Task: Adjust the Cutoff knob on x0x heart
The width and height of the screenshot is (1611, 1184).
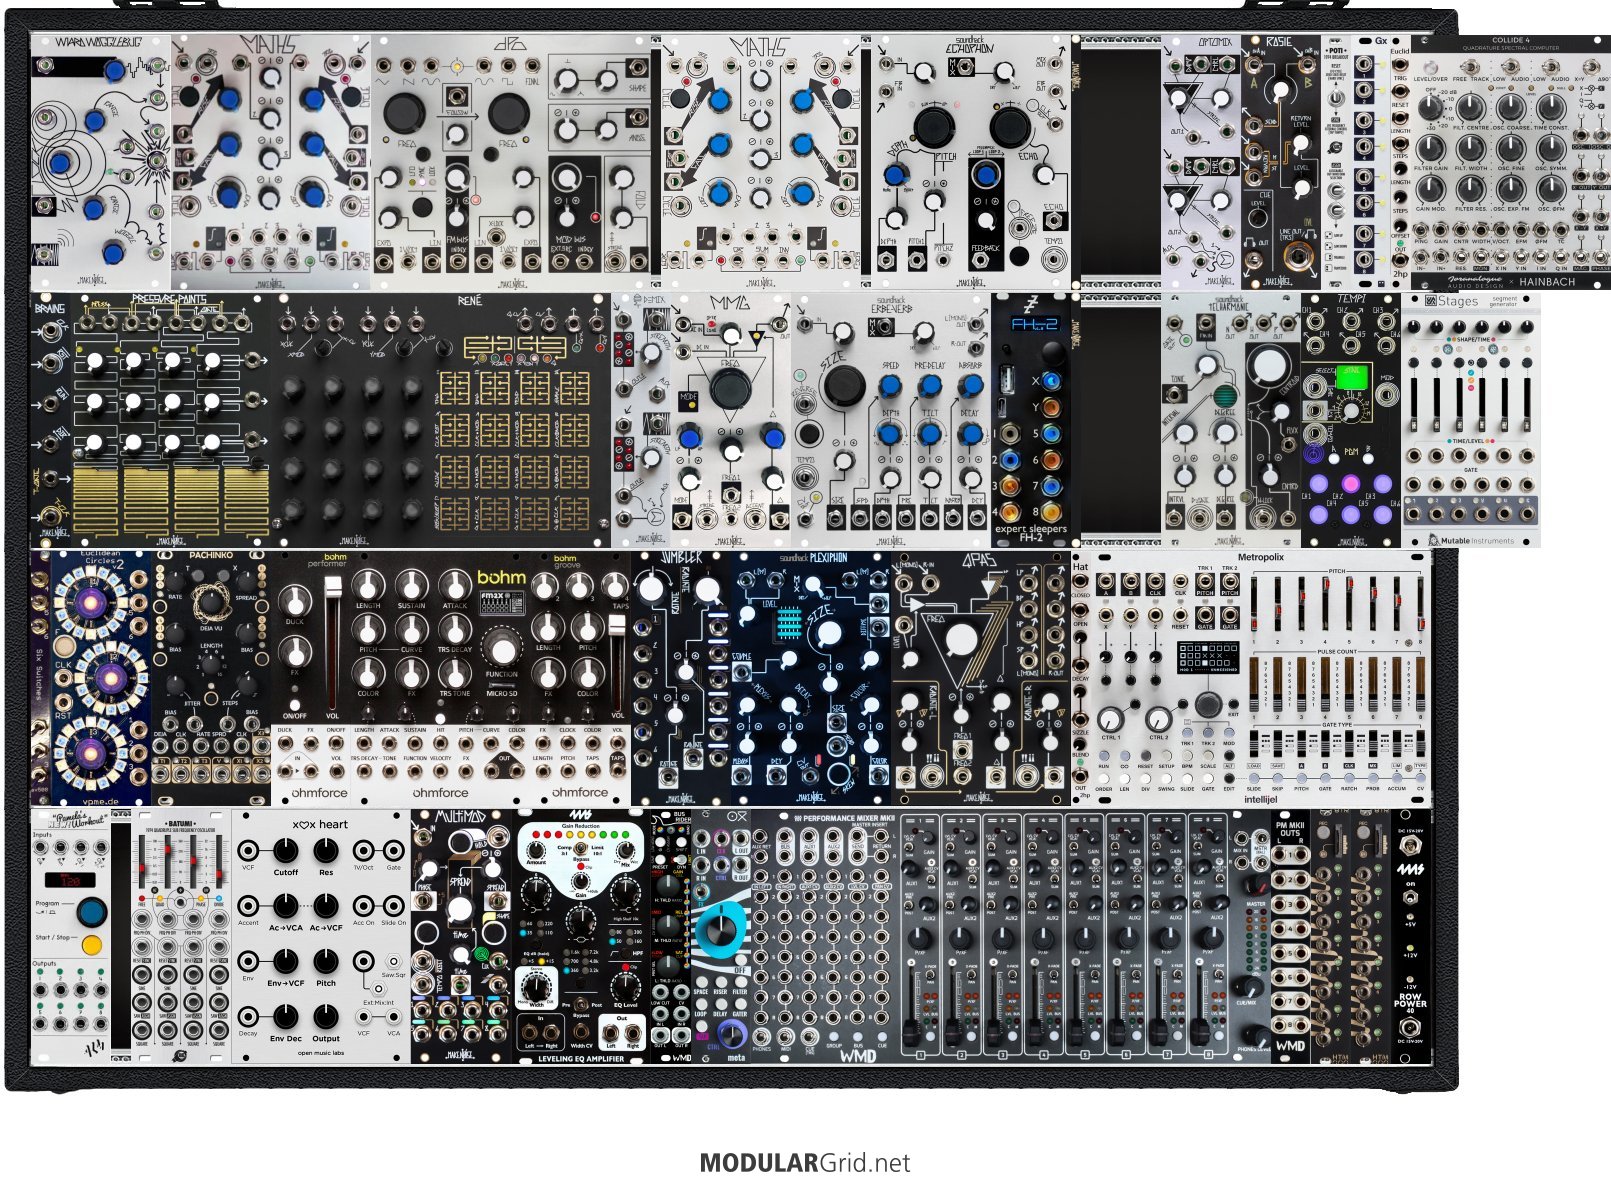Action: click(x=286, y=851)
